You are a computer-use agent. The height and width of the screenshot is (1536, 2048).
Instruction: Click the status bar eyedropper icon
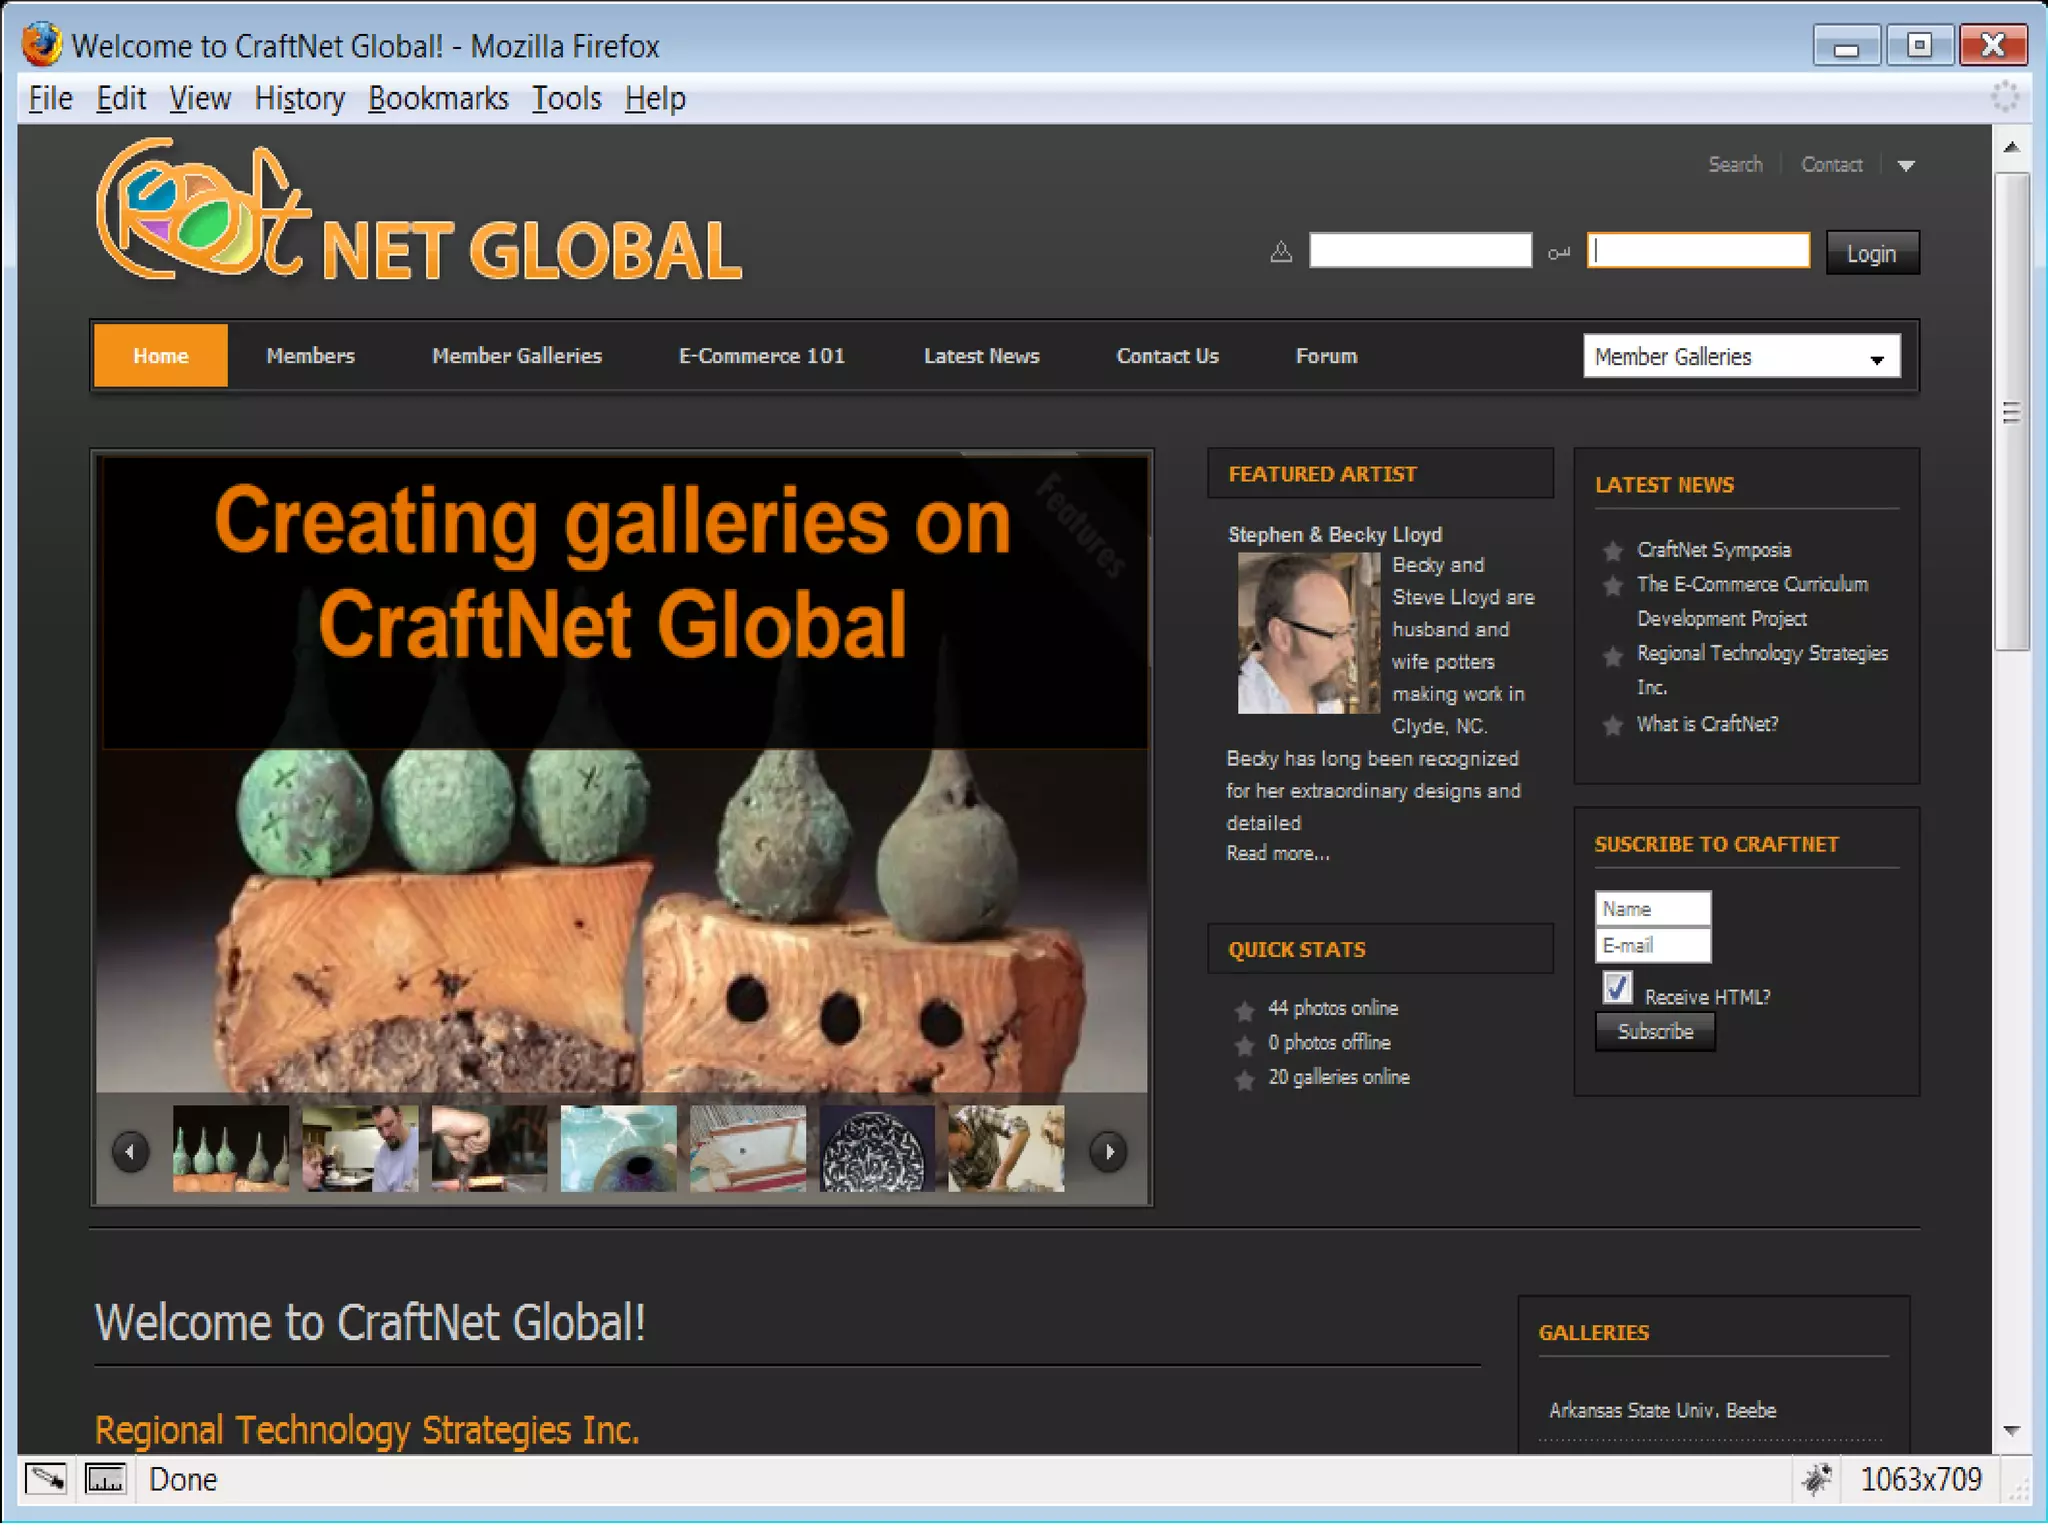click(46, 1478)
